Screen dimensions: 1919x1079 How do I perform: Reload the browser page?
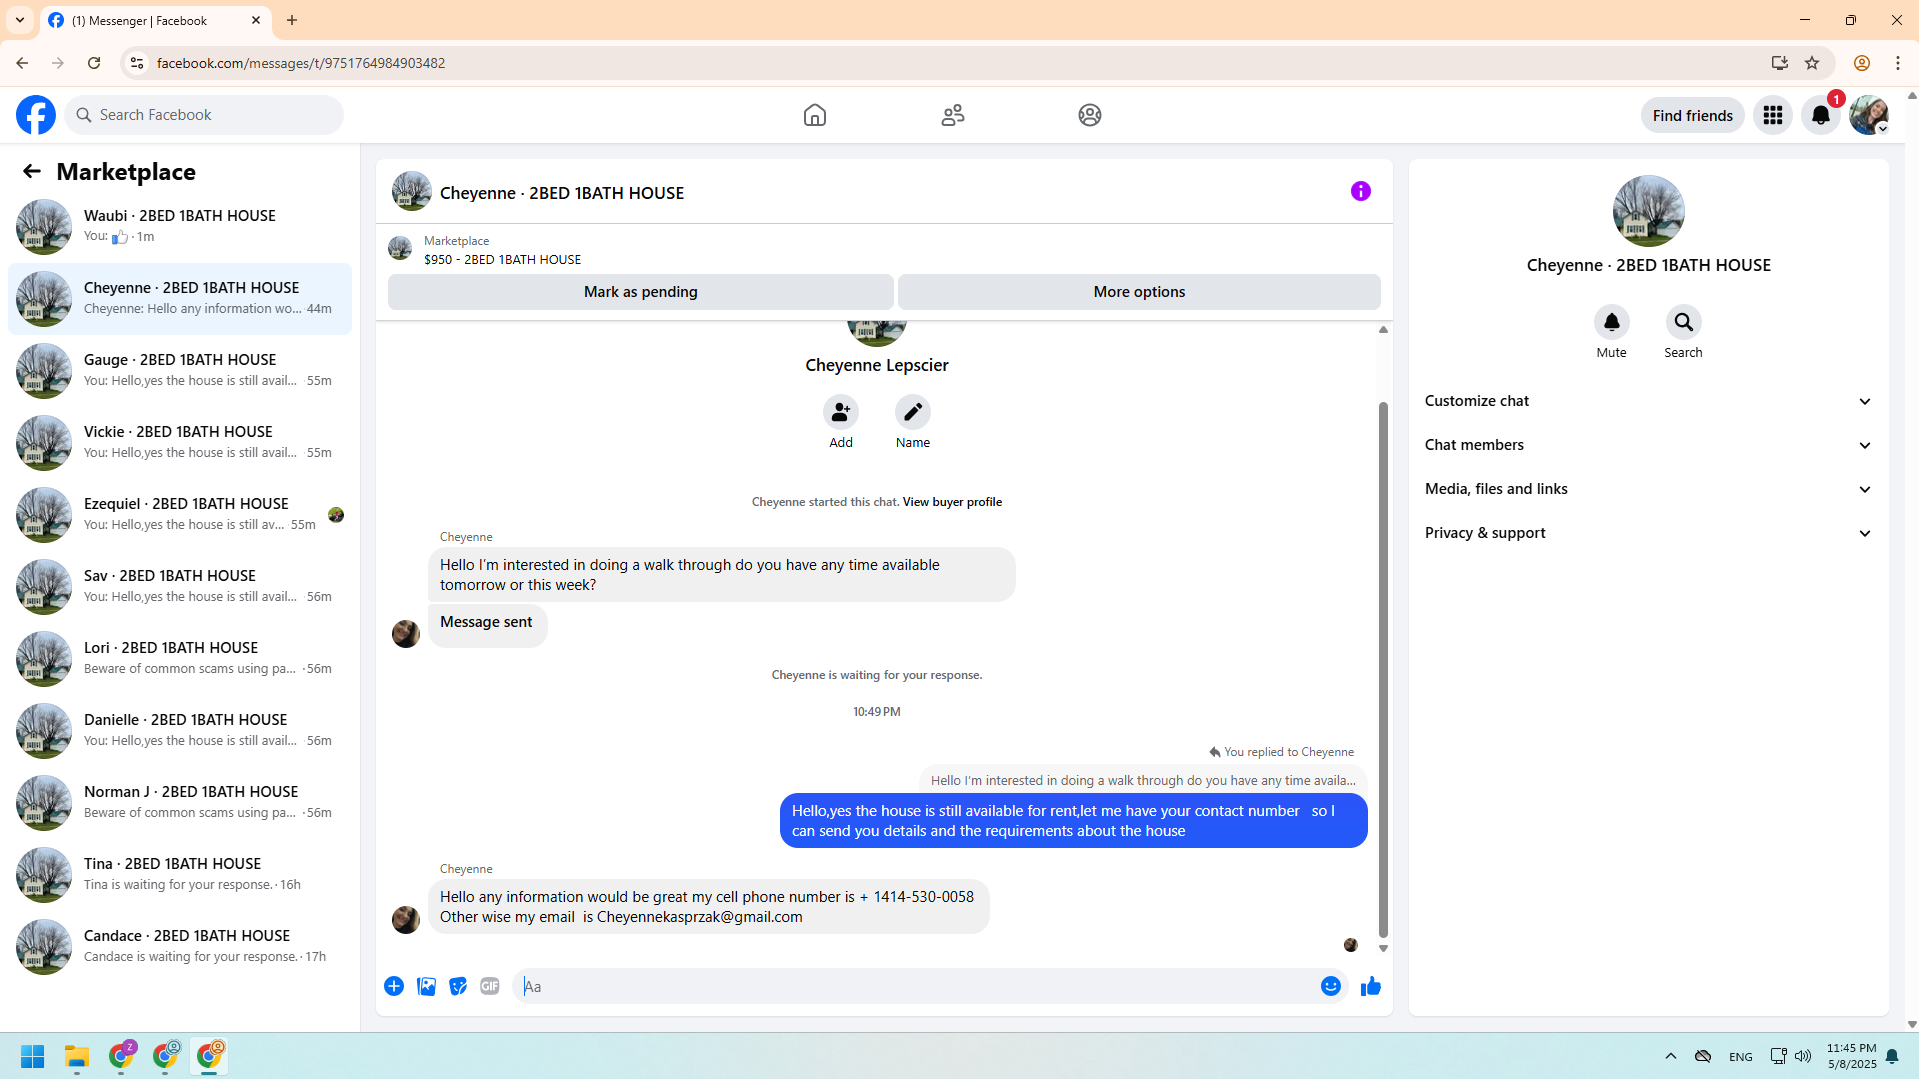94,63
